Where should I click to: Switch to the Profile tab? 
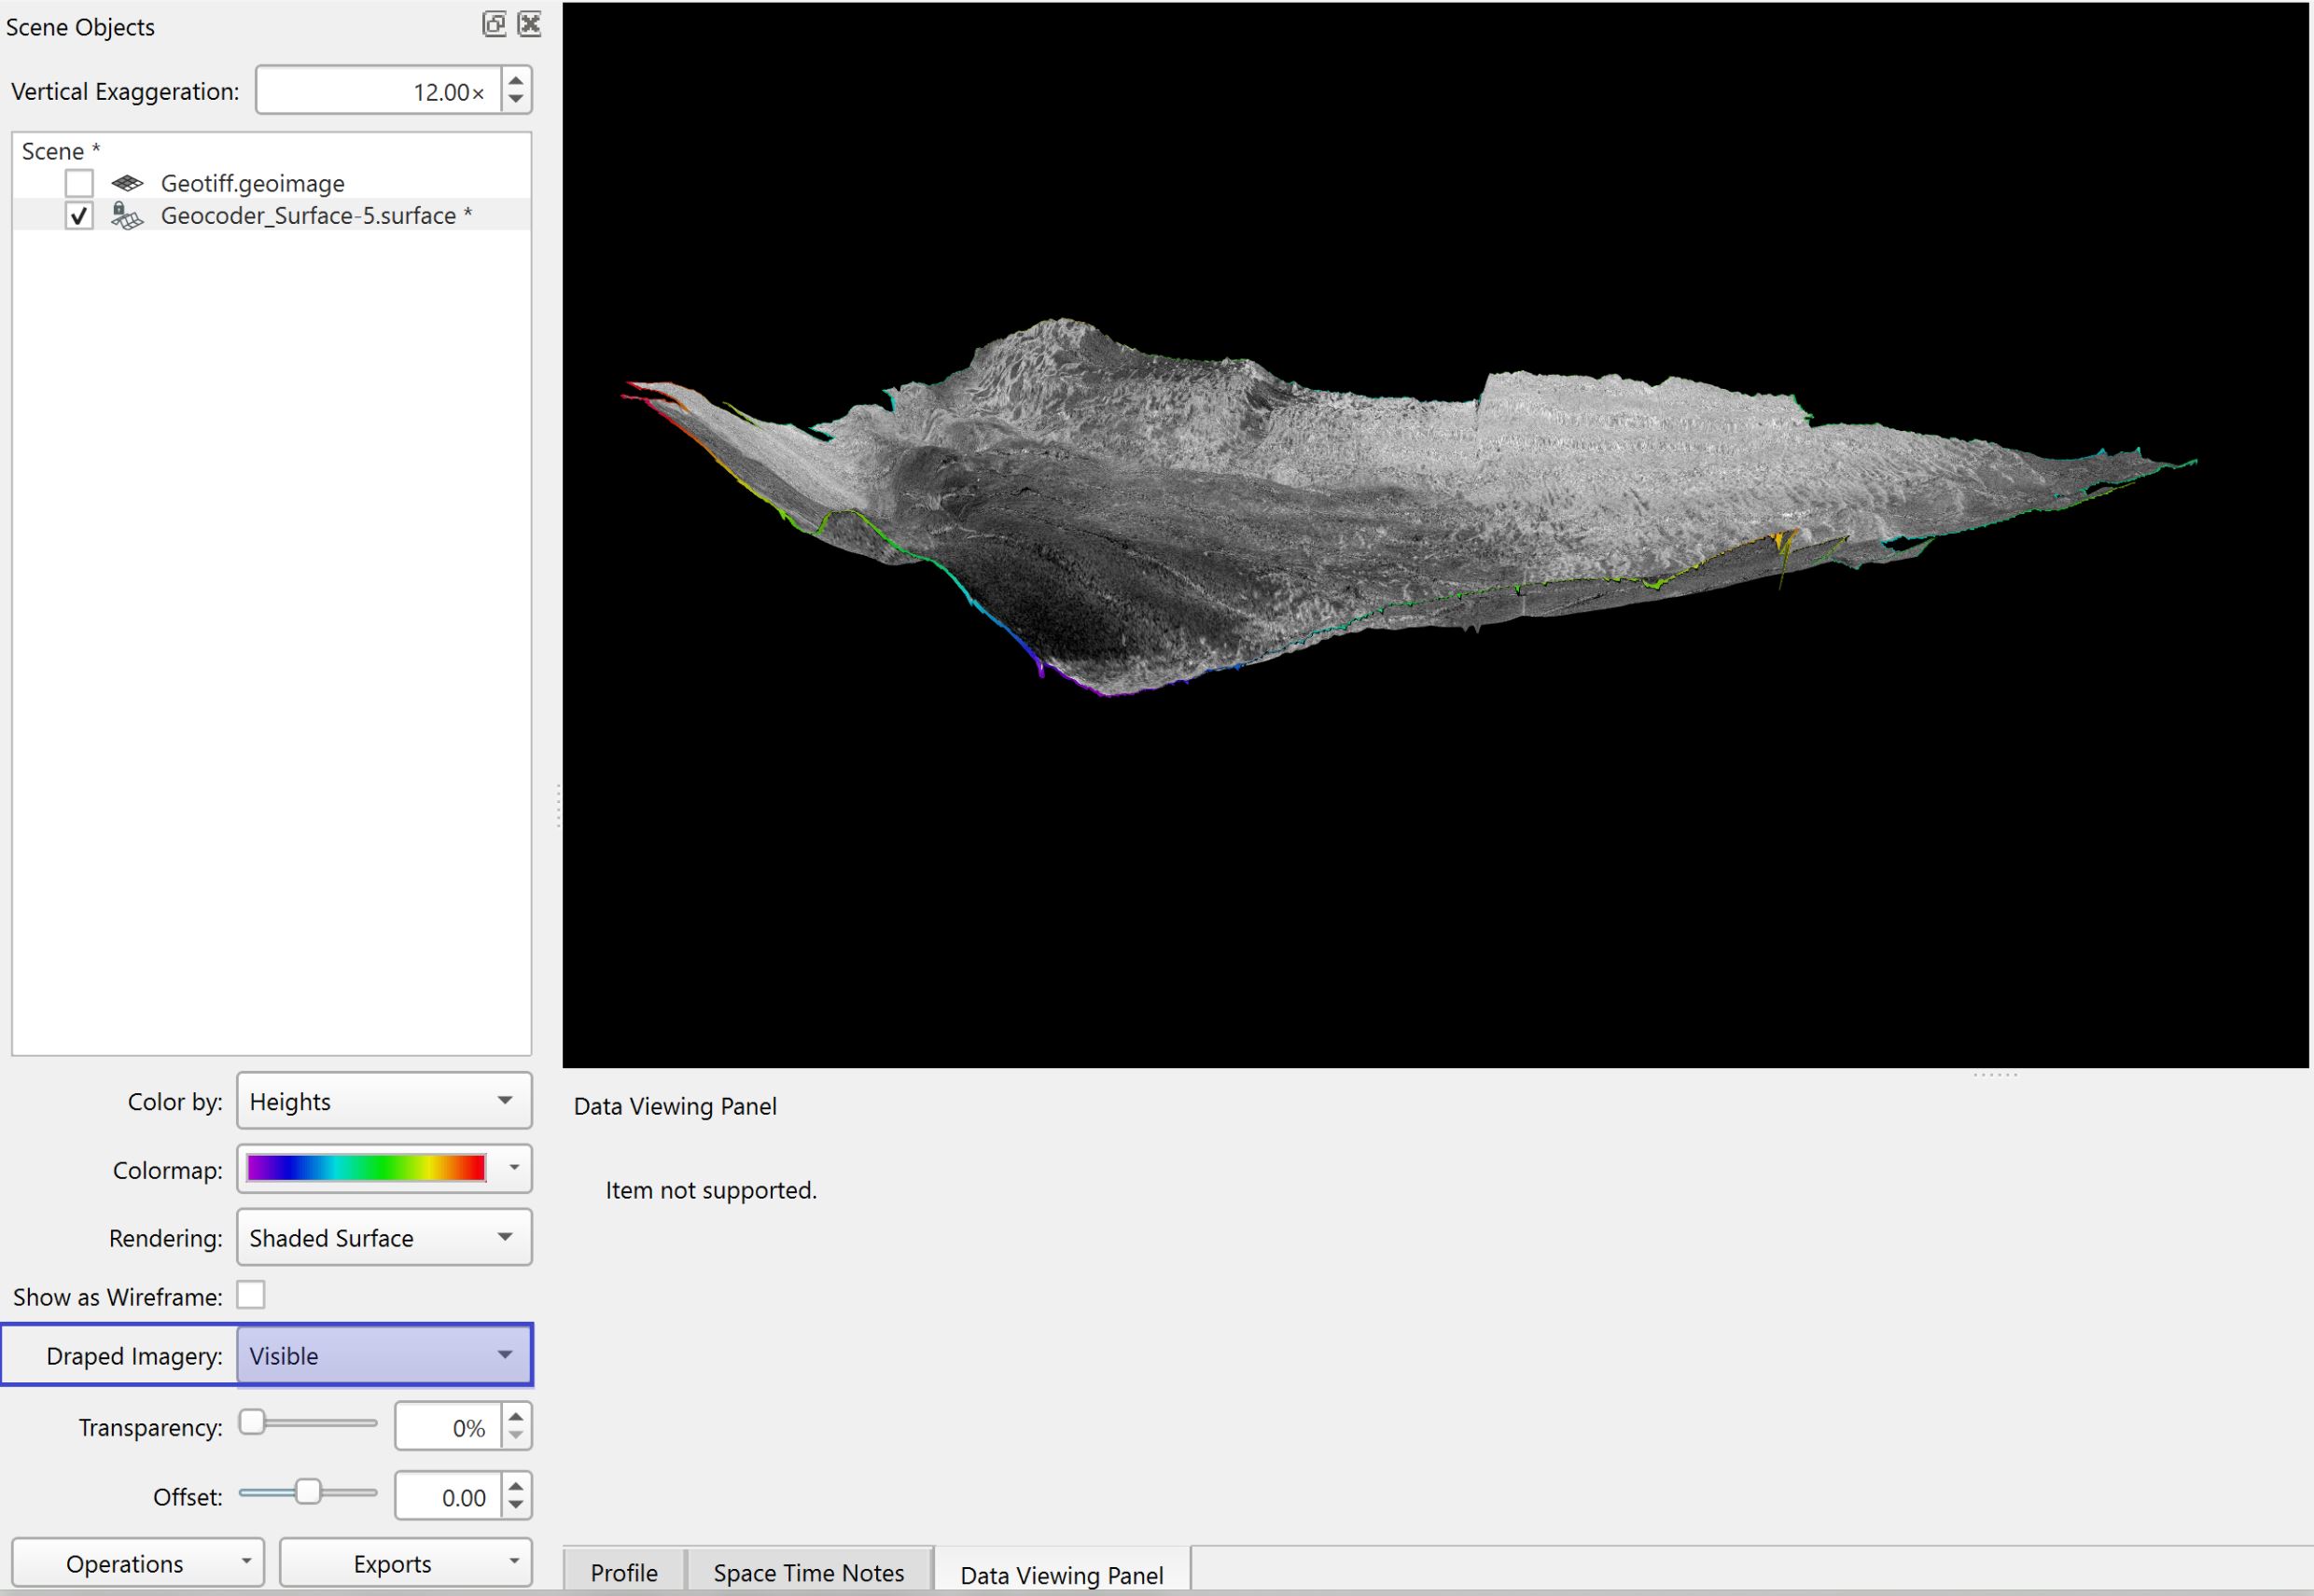point(624,1572)
